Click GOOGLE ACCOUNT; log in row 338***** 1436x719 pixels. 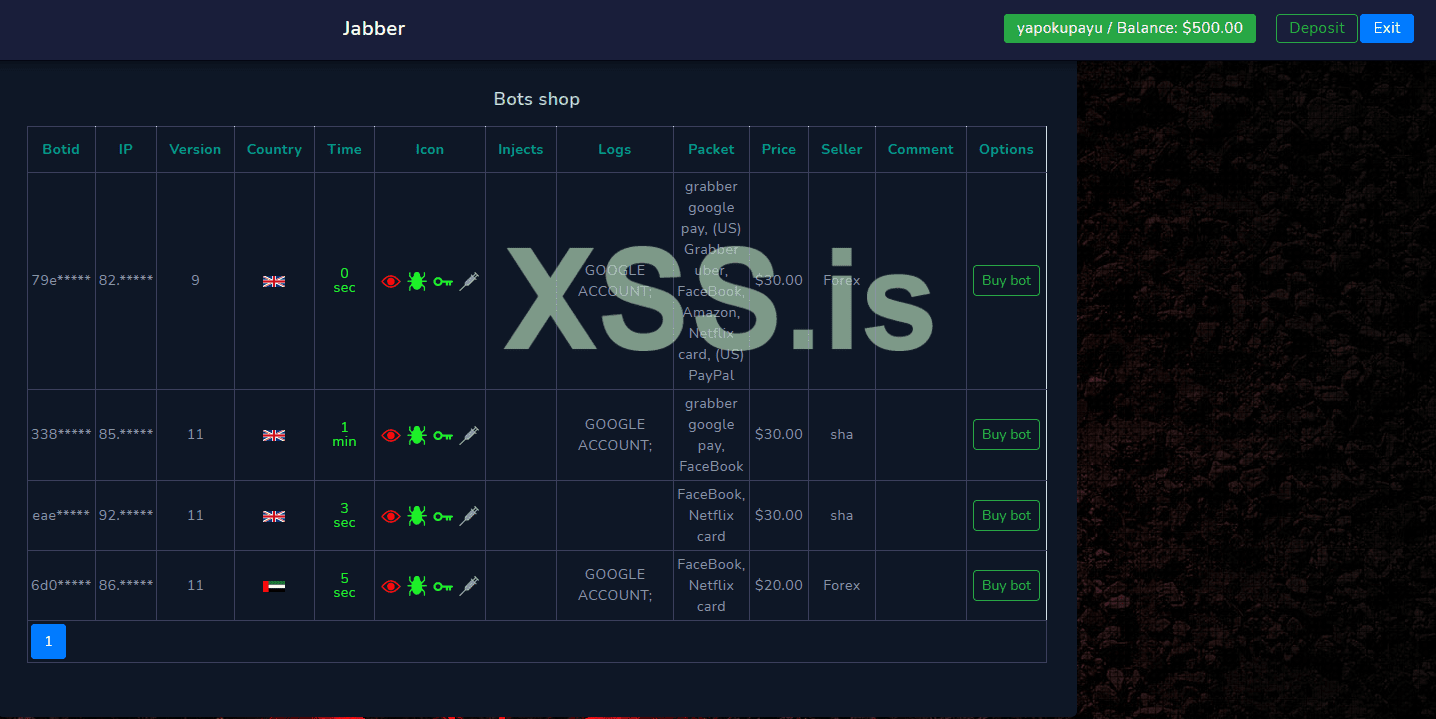tap(615, 435)
